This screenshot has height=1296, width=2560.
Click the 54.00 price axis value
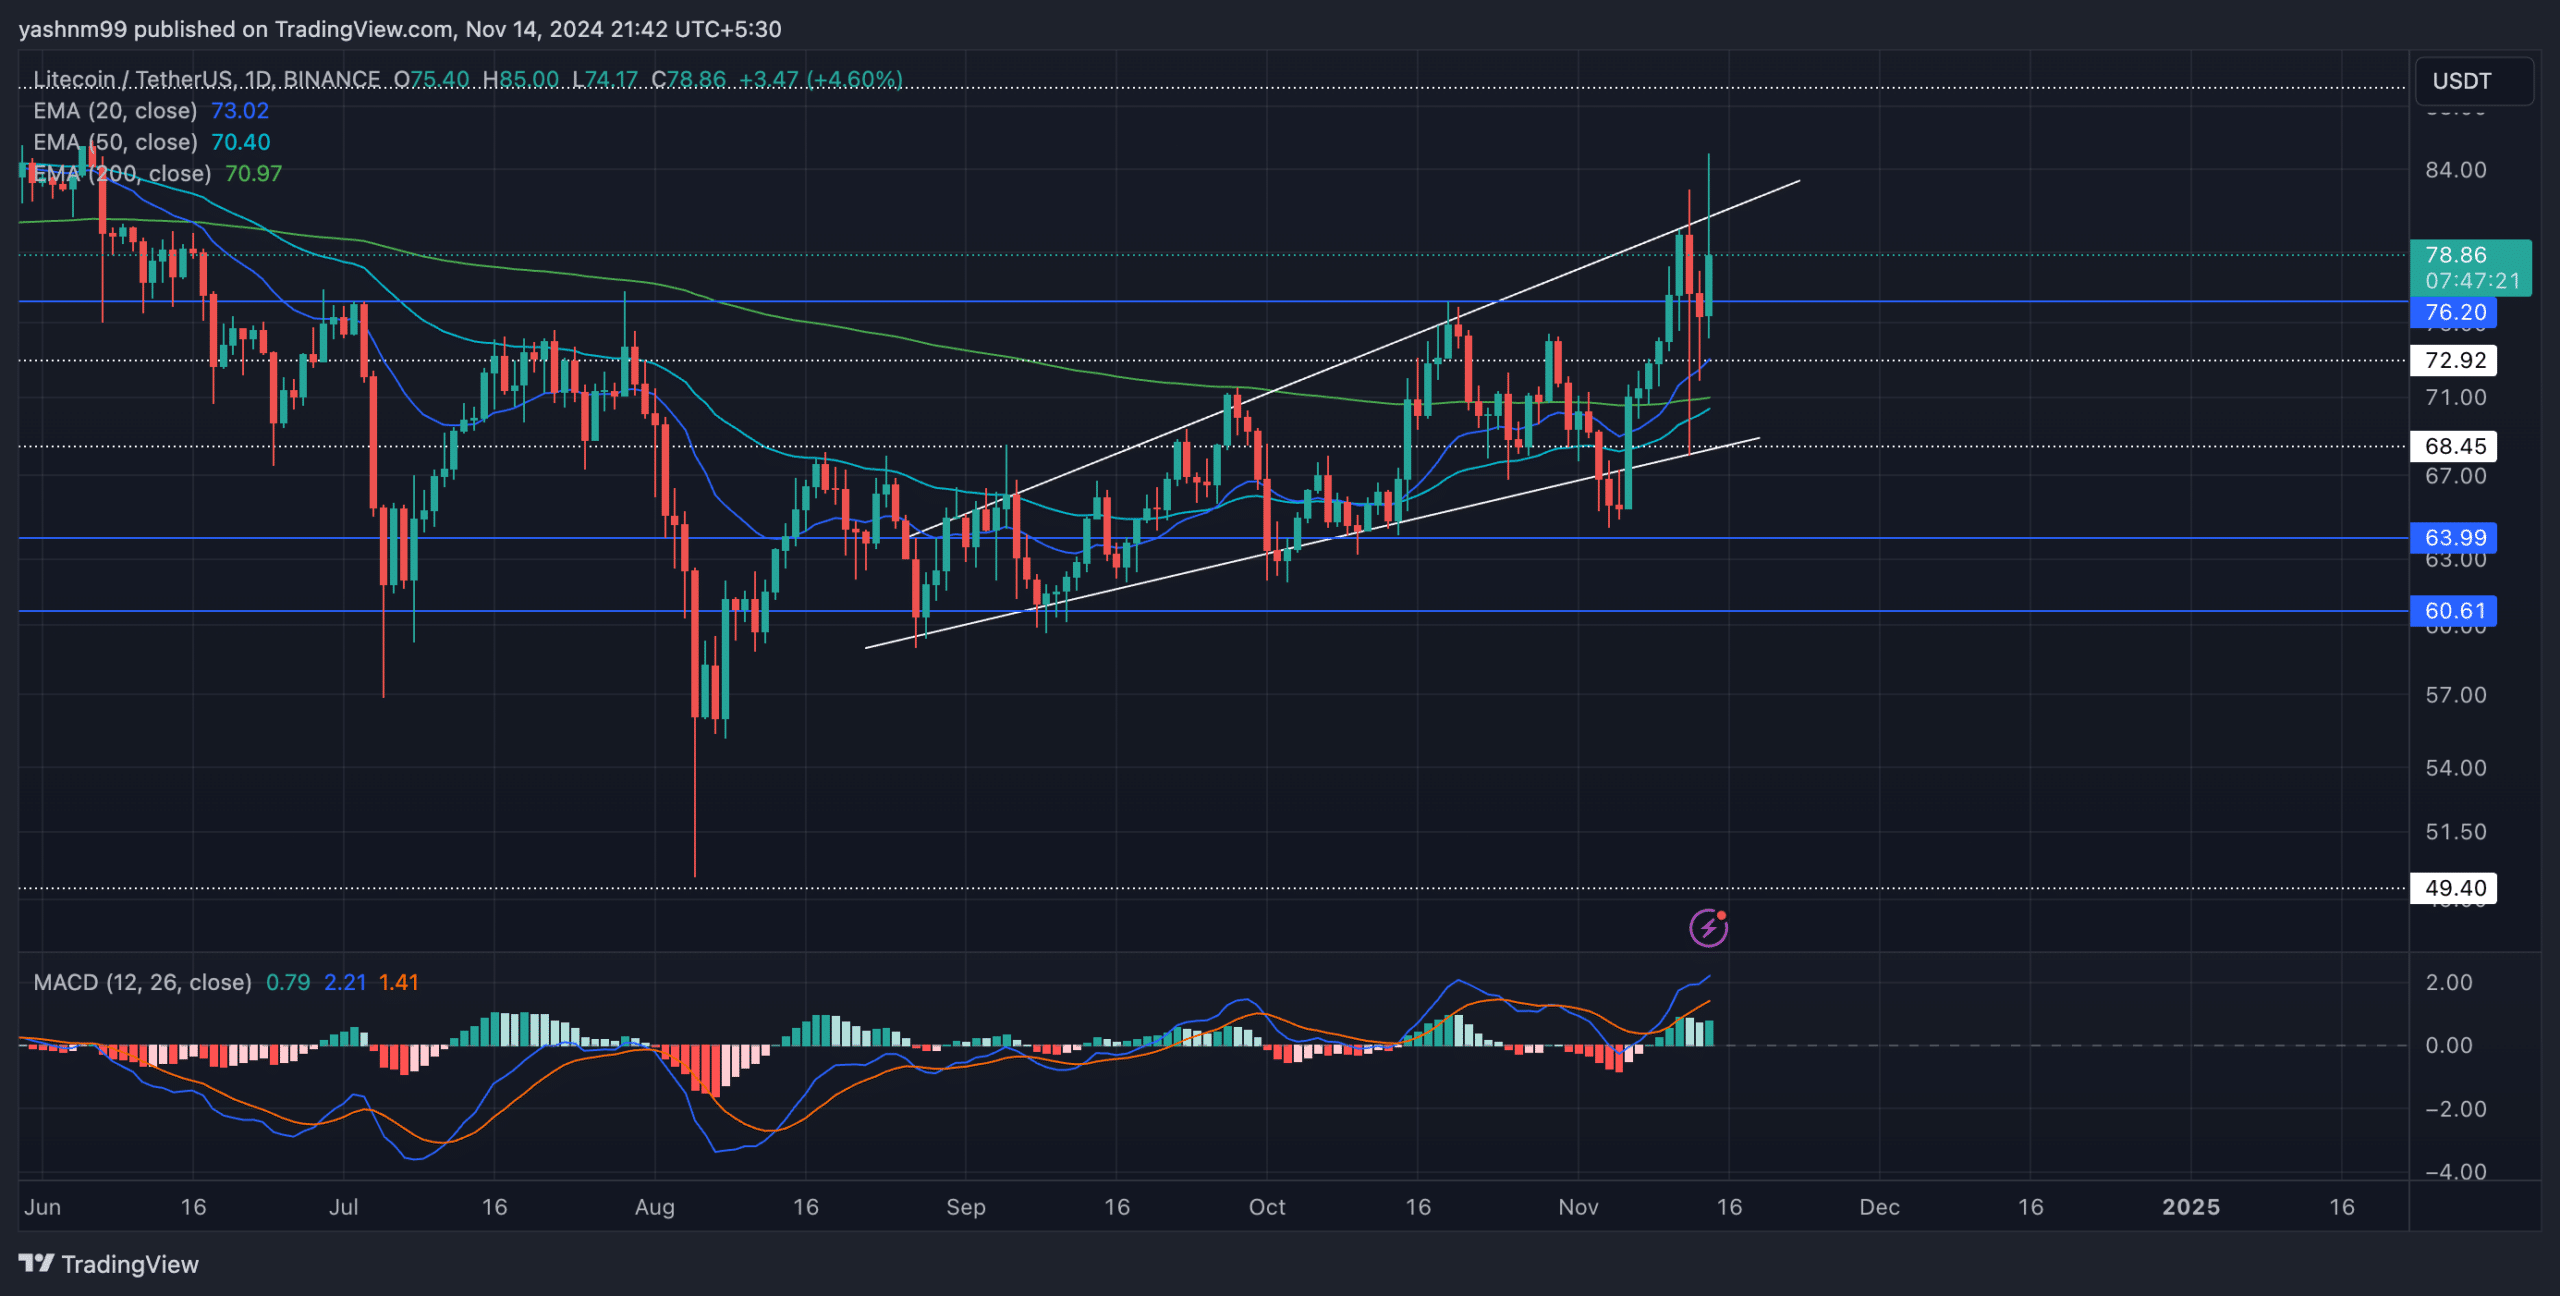pyautogui.click(x=2456, y=768)
